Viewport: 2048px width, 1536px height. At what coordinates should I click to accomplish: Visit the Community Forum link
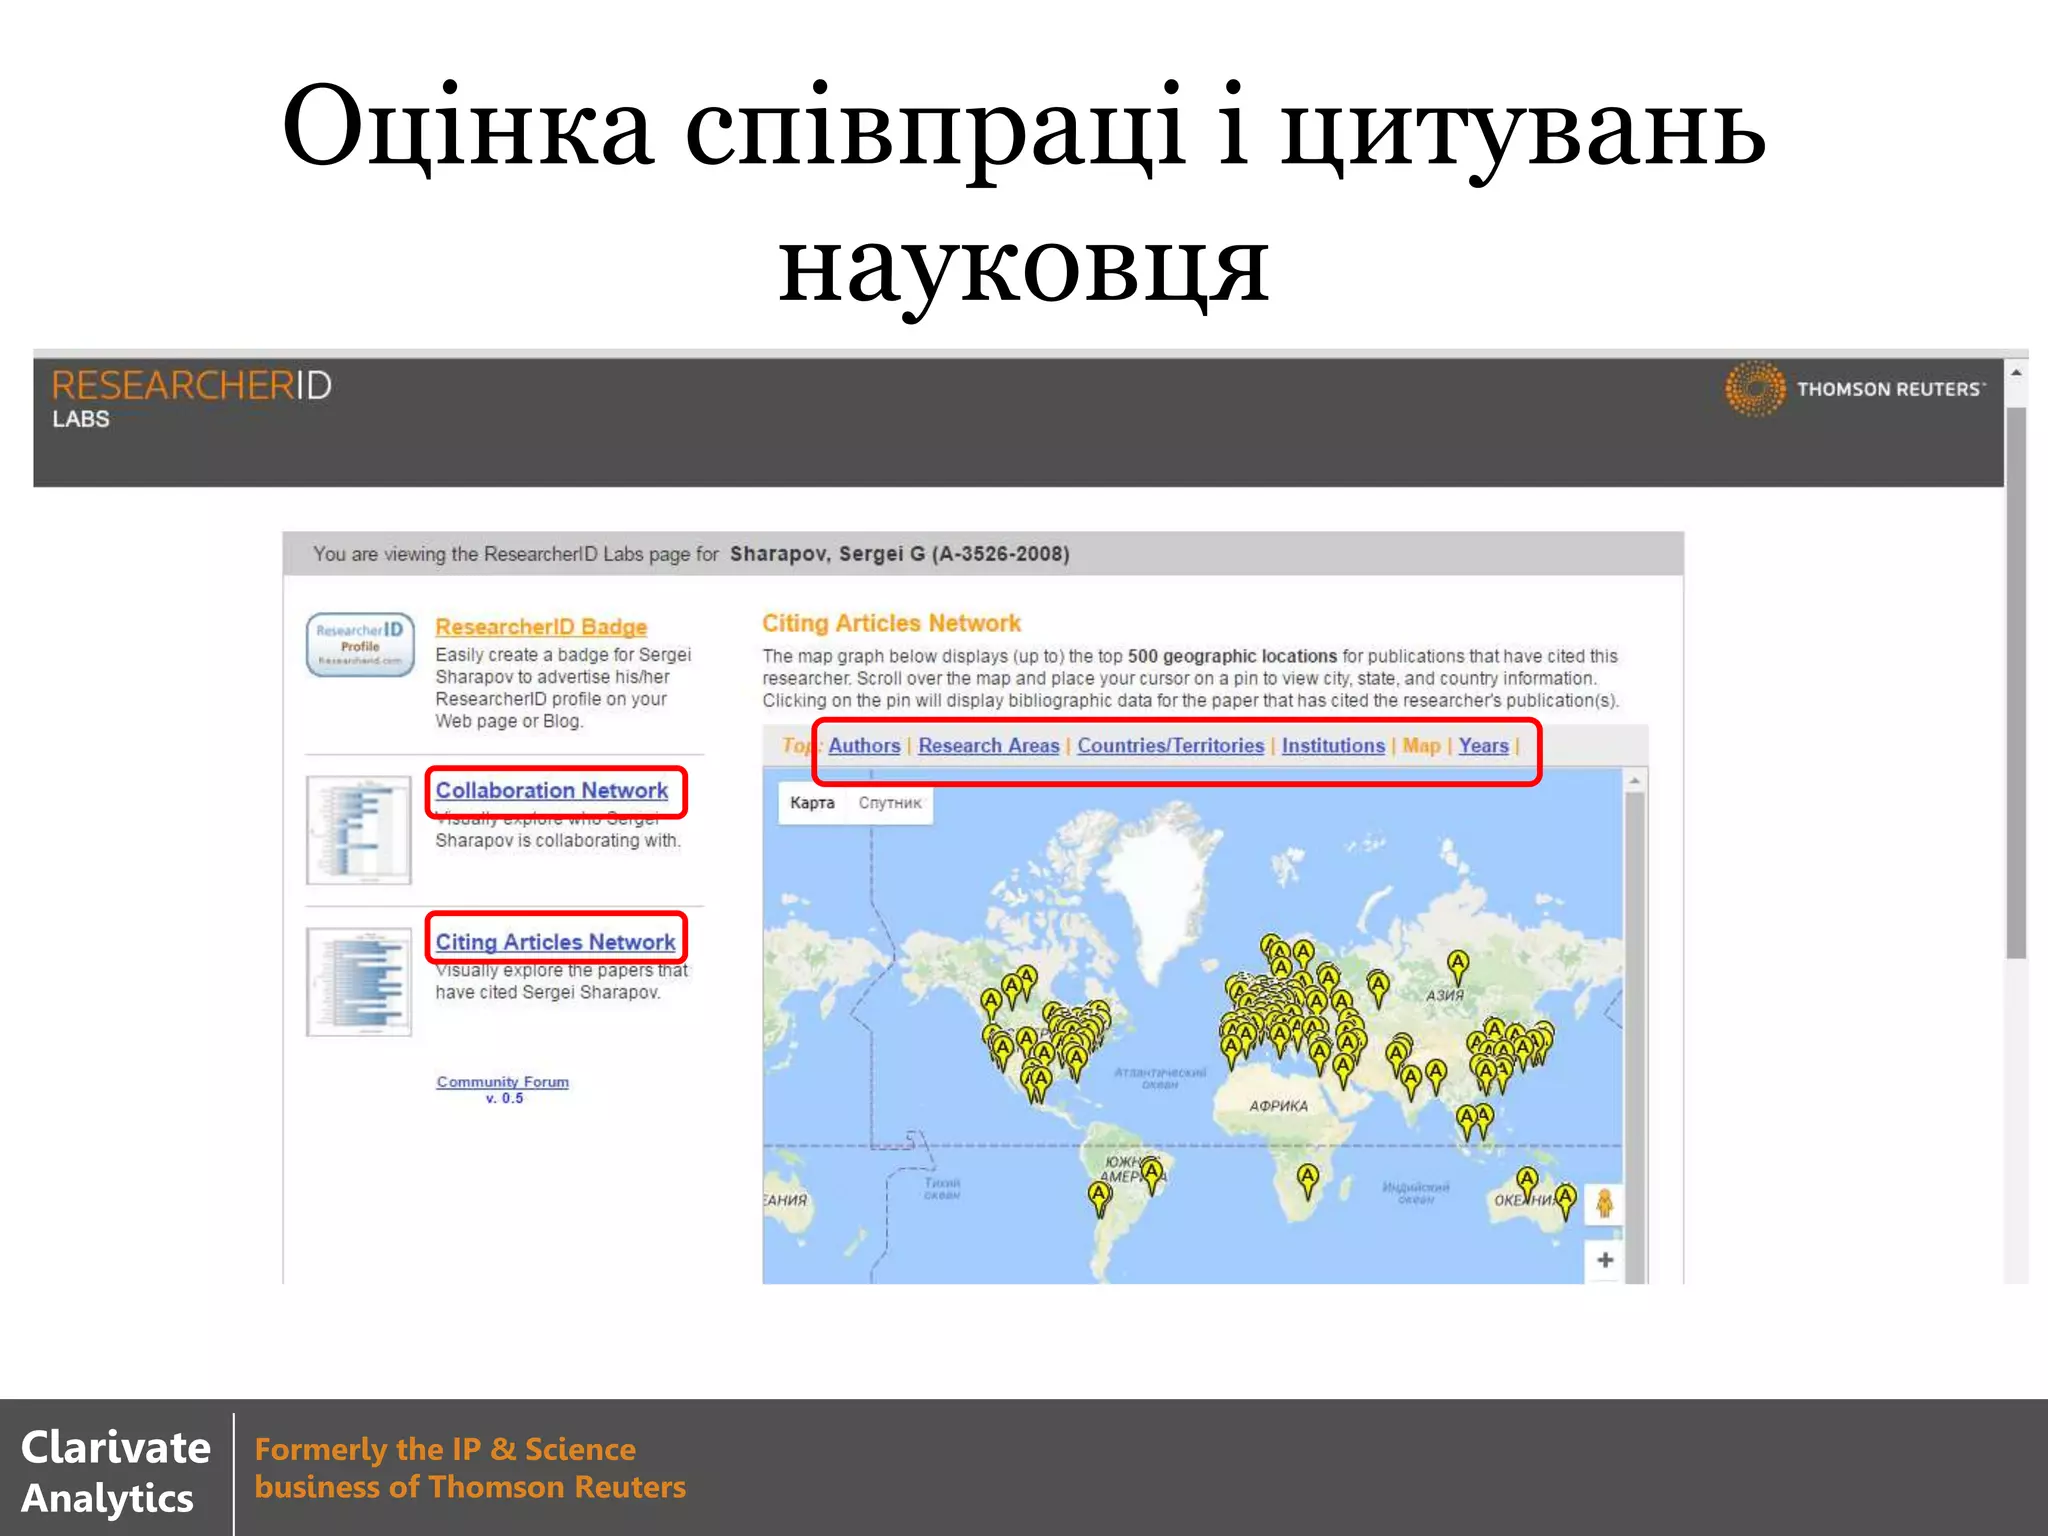pos(503,1082)
